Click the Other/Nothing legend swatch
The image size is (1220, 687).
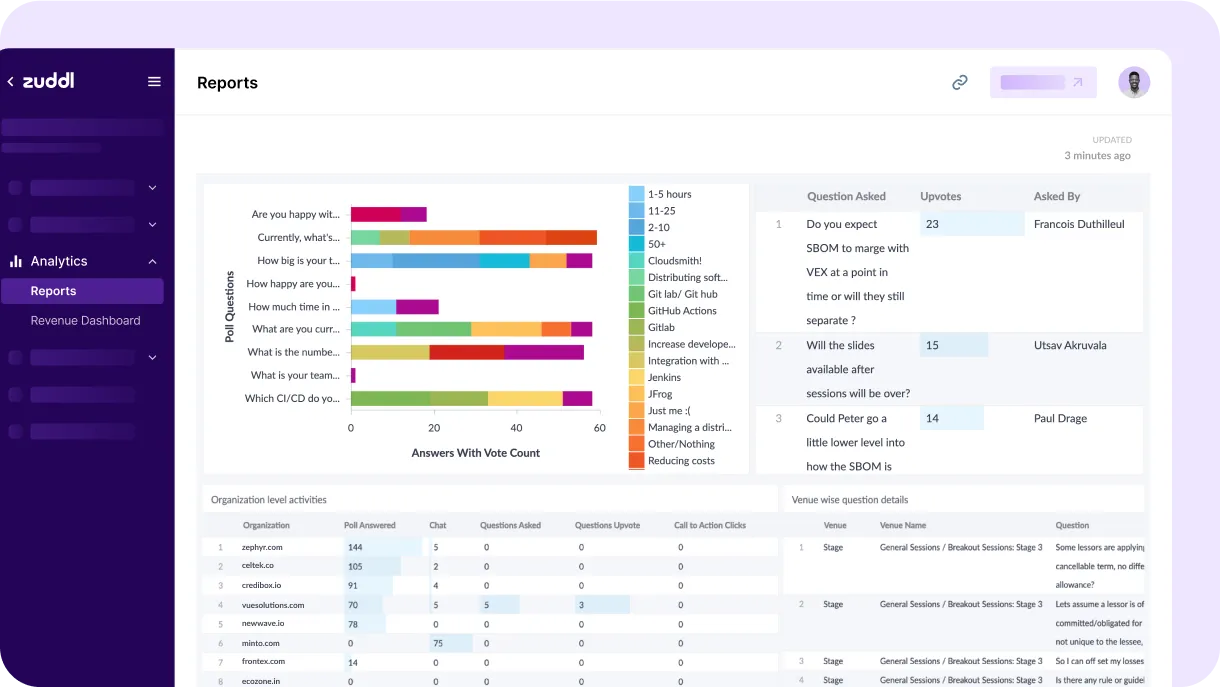tap(636, 444)
